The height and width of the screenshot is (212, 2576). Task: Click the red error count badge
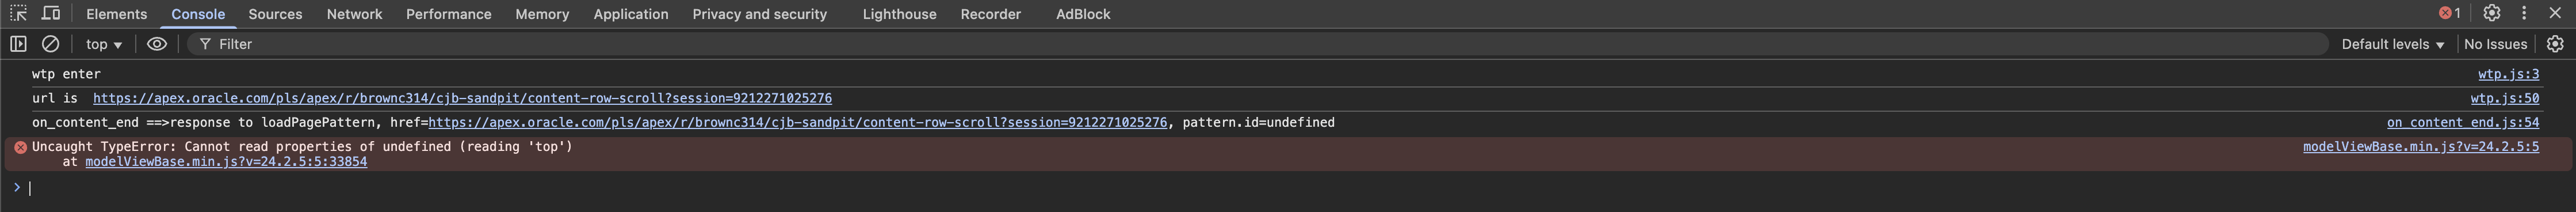(2450, 13)
